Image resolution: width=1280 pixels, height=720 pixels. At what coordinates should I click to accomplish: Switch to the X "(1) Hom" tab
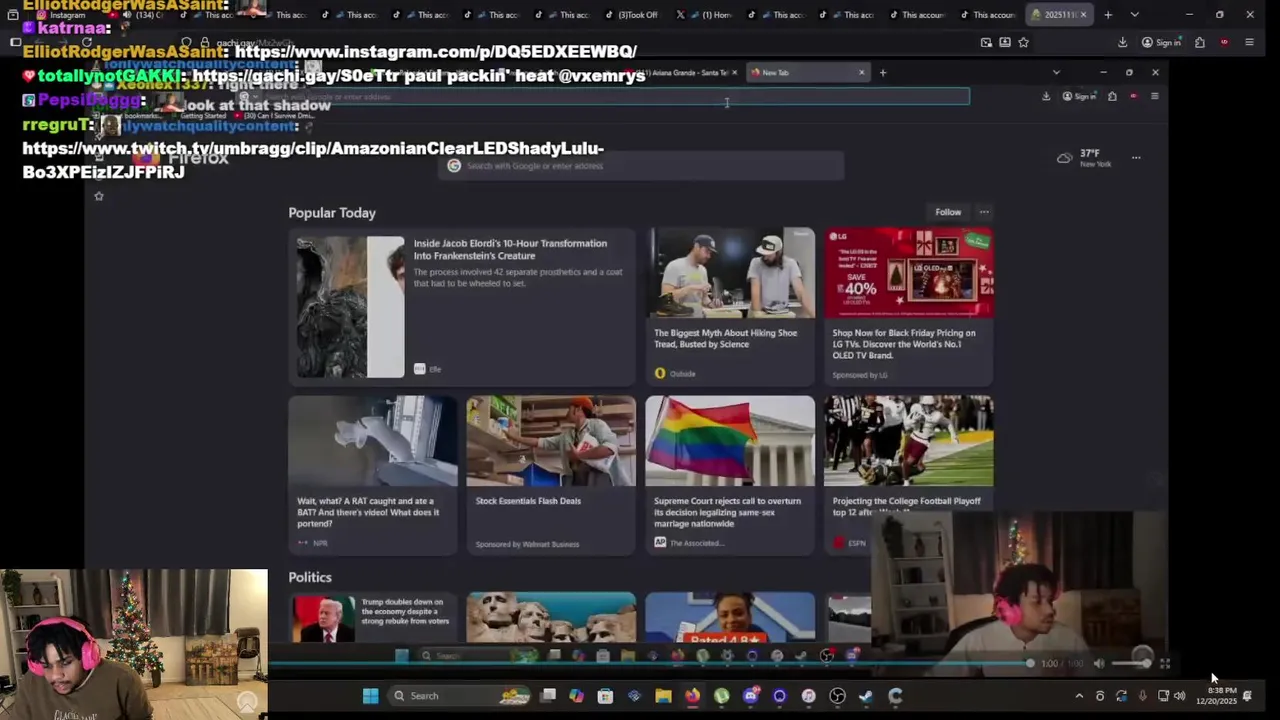pyautogui.click(x=708, y=15)
